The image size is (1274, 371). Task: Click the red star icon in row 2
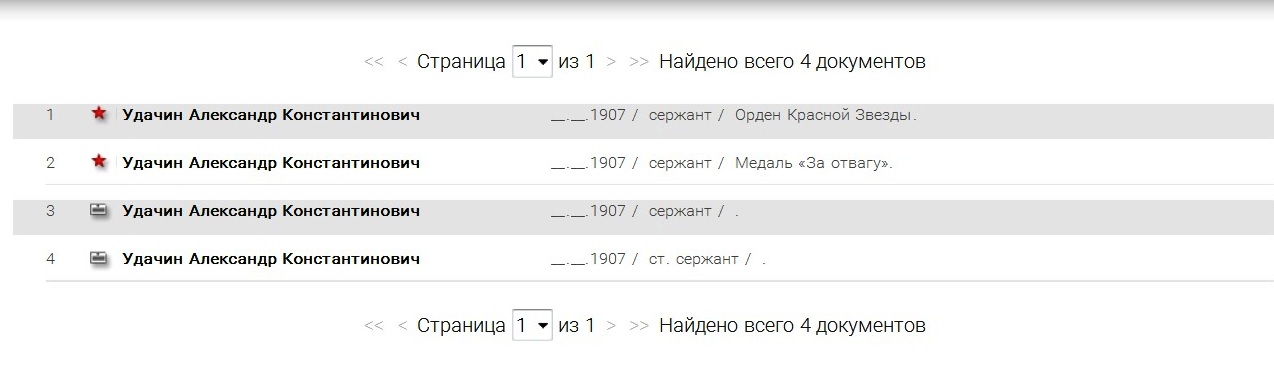click(99, 162)
